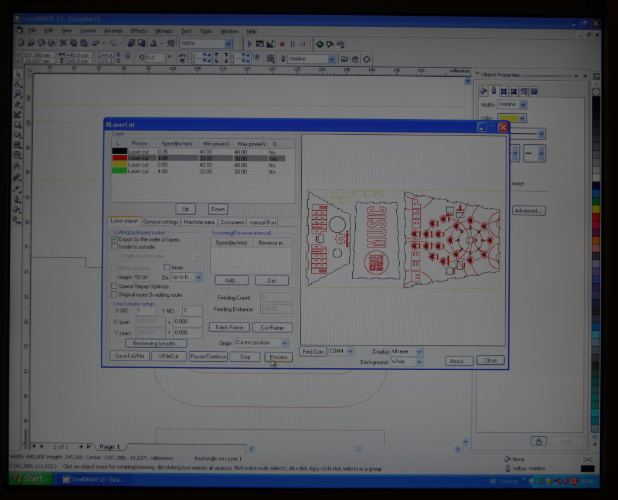This screenshot has width=618, height=500.
Task: Switch to the Document tab in RLaserCut
Action: (x=232, y=222)
